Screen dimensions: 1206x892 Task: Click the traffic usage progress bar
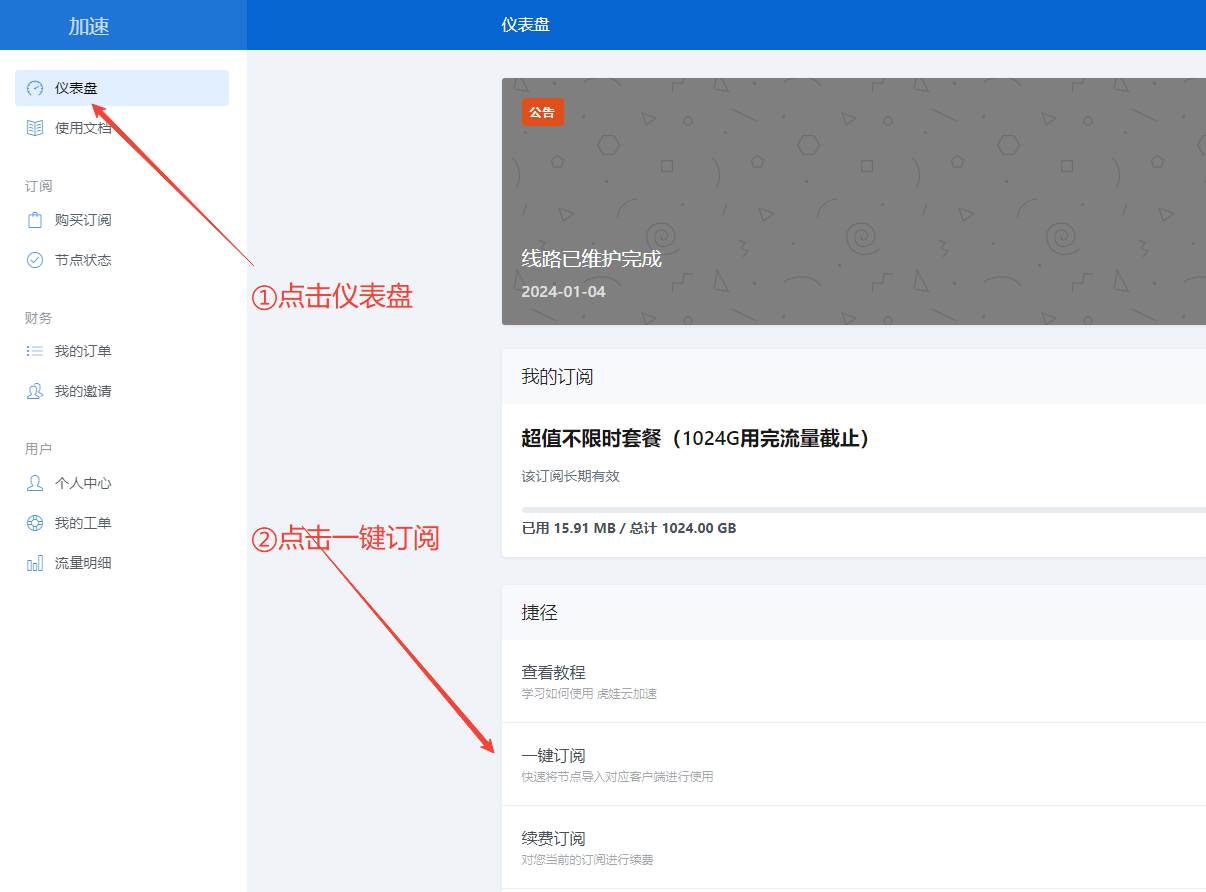[860, 509]
